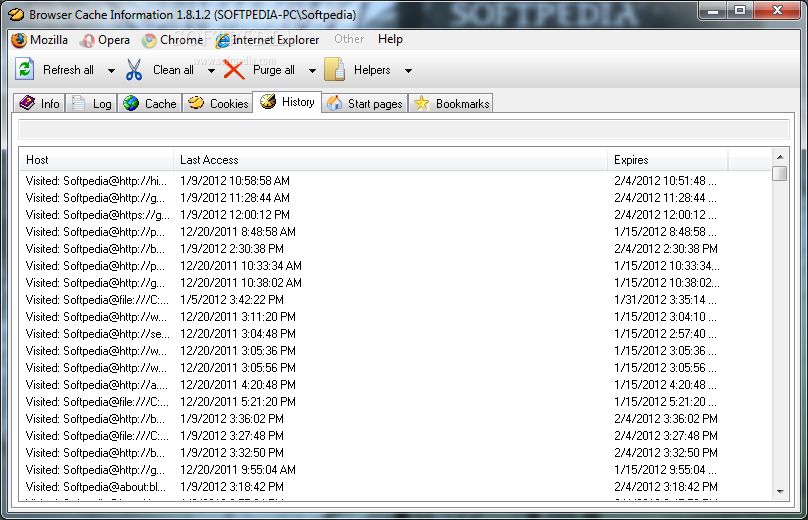Open the Opera menu
This screenshot has width=808, height=520.
pos(106,40)
